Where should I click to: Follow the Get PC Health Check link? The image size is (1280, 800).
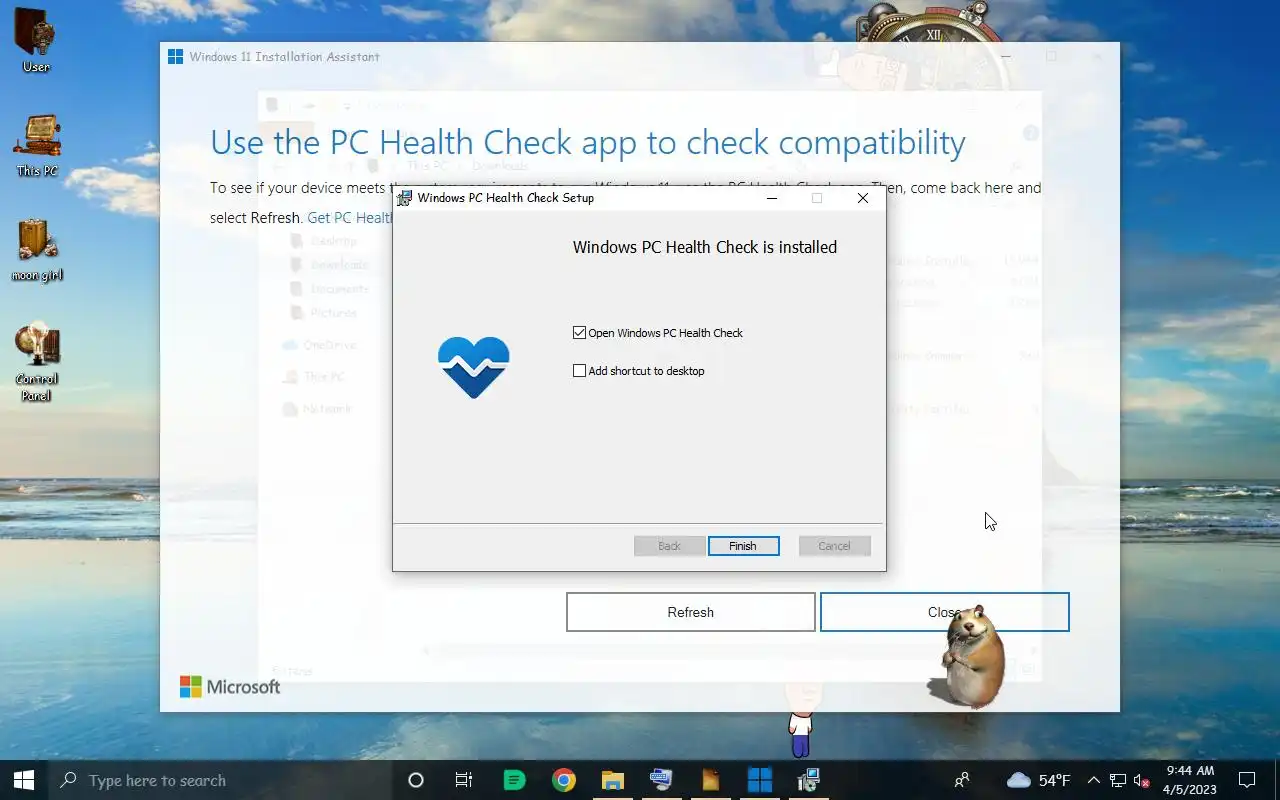tap(350, 218)
